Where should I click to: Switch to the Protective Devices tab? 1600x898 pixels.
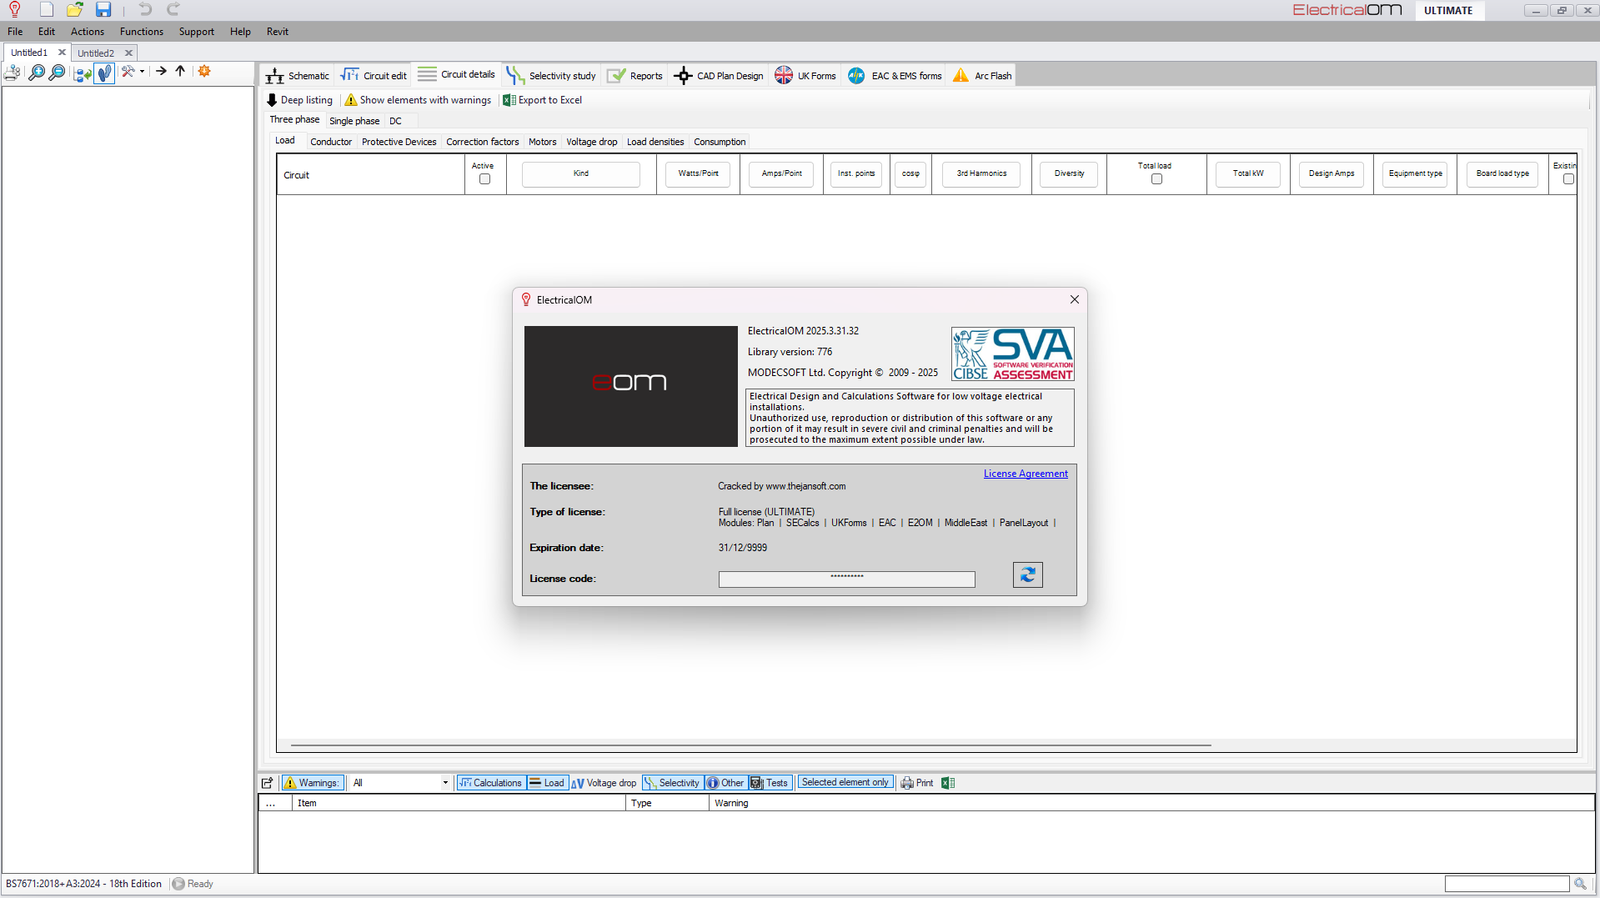[x=399, y=142]
